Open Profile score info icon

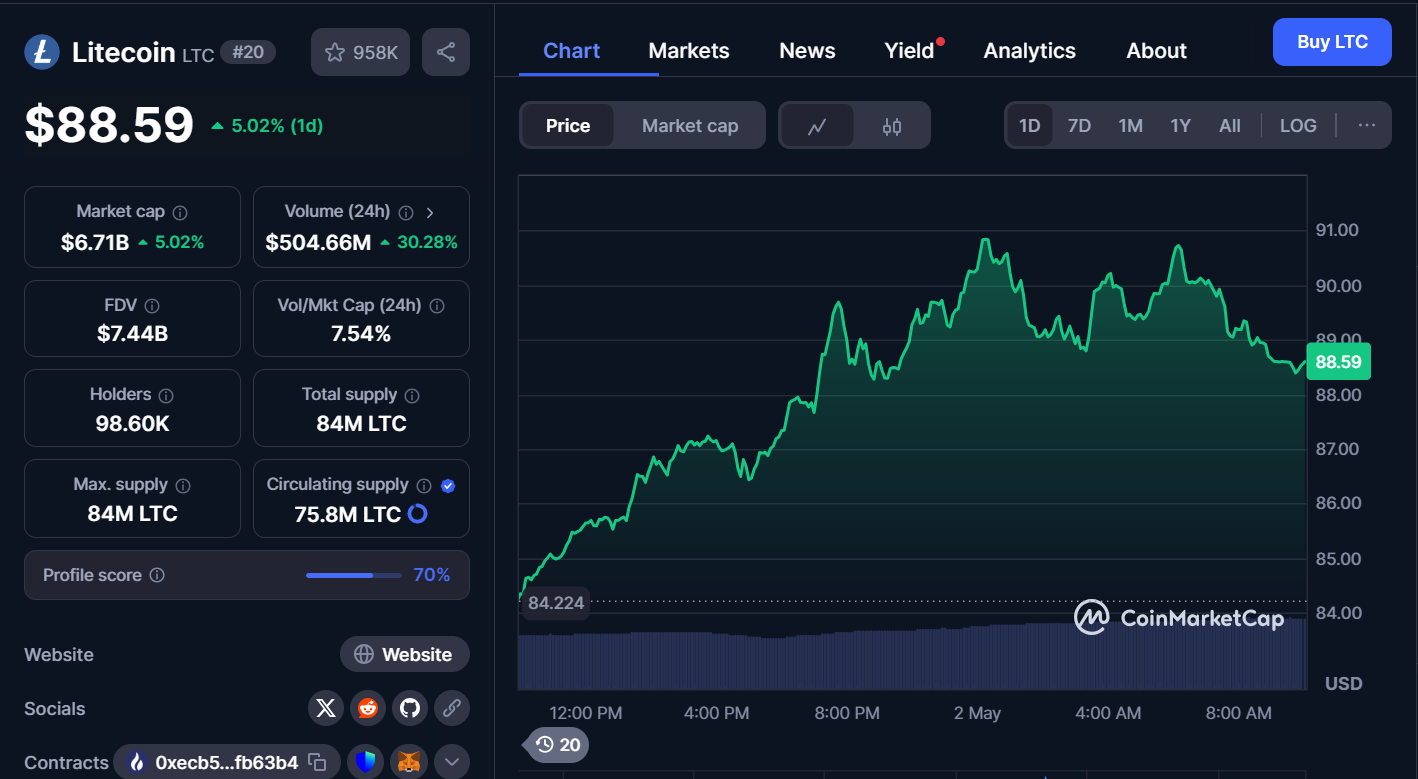pyautogui.click(x=157, y=575)
